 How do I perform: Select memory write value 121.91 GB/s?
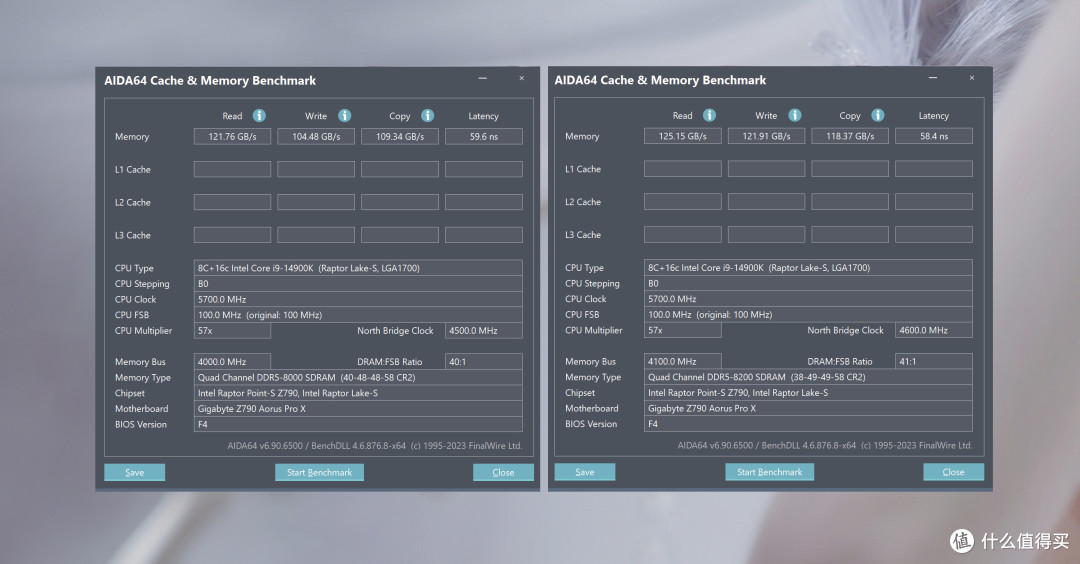point(767,136)
